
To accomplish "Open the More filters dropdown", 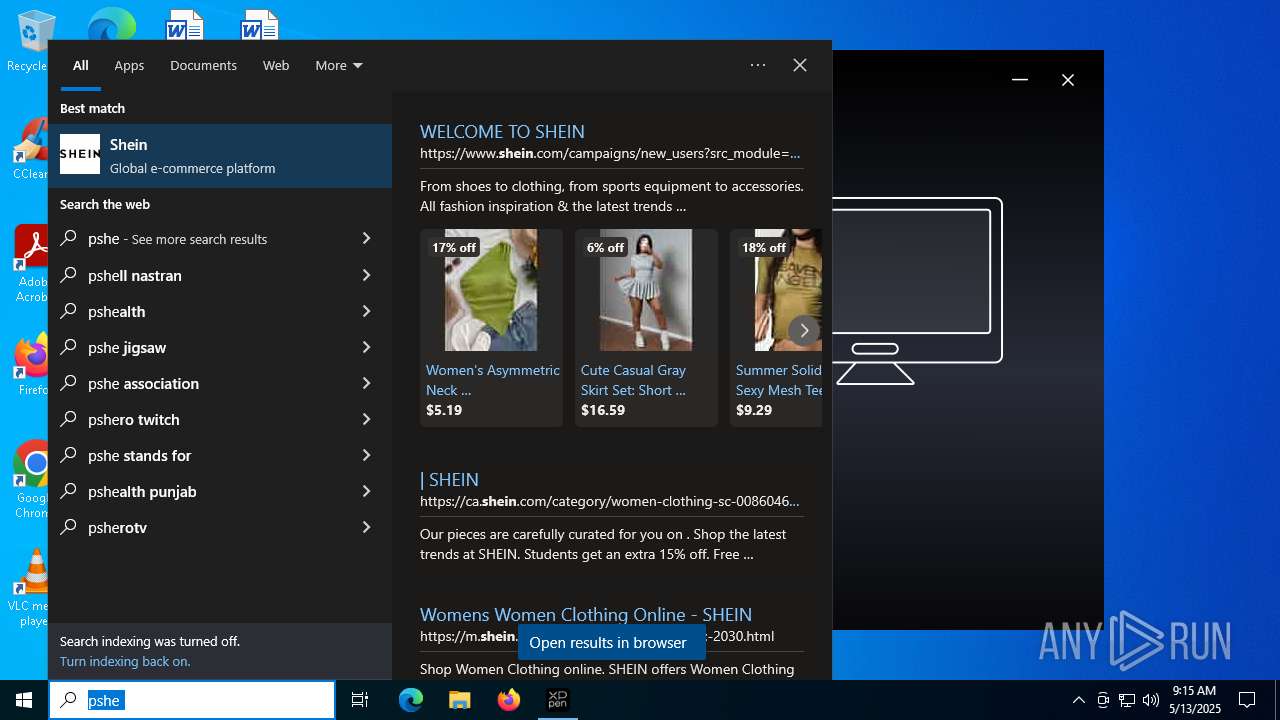I will (339, 65).
